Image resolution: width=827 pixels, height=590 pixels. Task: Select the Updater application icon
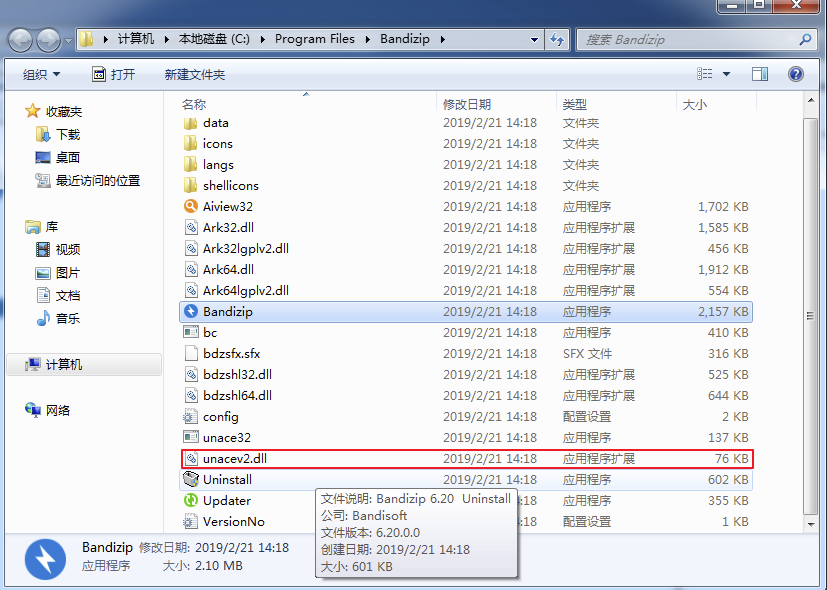pyautogui.click(x=190, y=500)
